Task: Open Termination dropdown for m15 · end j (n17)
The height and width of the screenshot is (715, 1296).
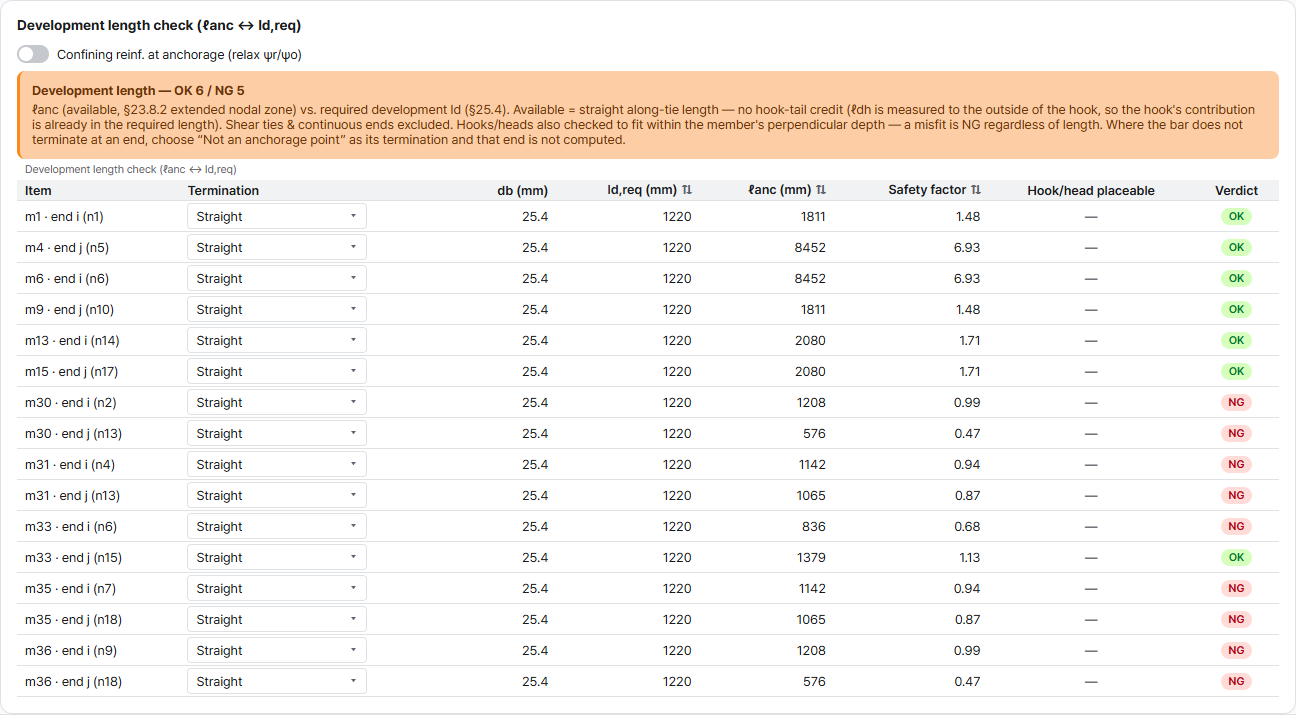Action: (x=277, y=371)
